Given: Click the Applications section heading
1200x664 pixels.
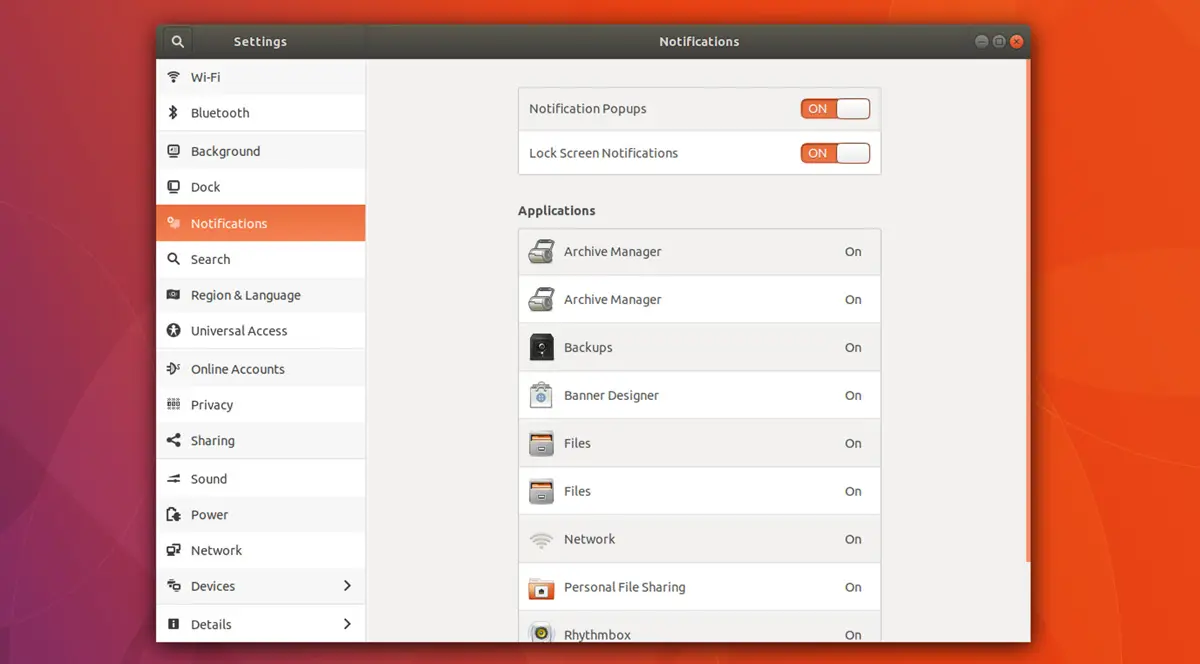Looking at the screenshot, I should [x=557, y=211].
